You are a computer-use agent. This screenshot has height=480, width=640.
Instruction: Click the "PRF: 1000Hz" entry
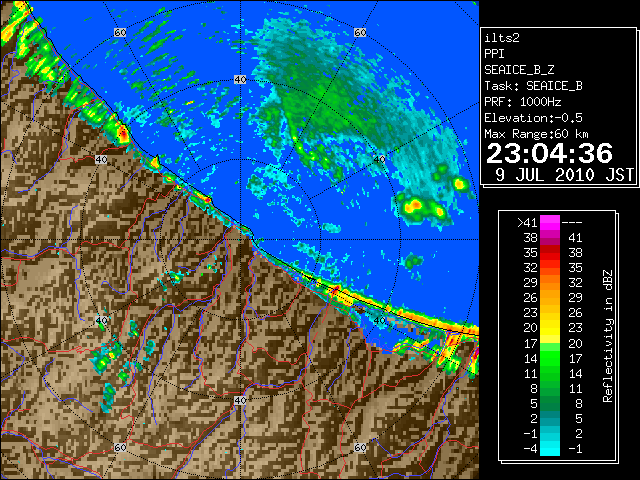(523, 102)
